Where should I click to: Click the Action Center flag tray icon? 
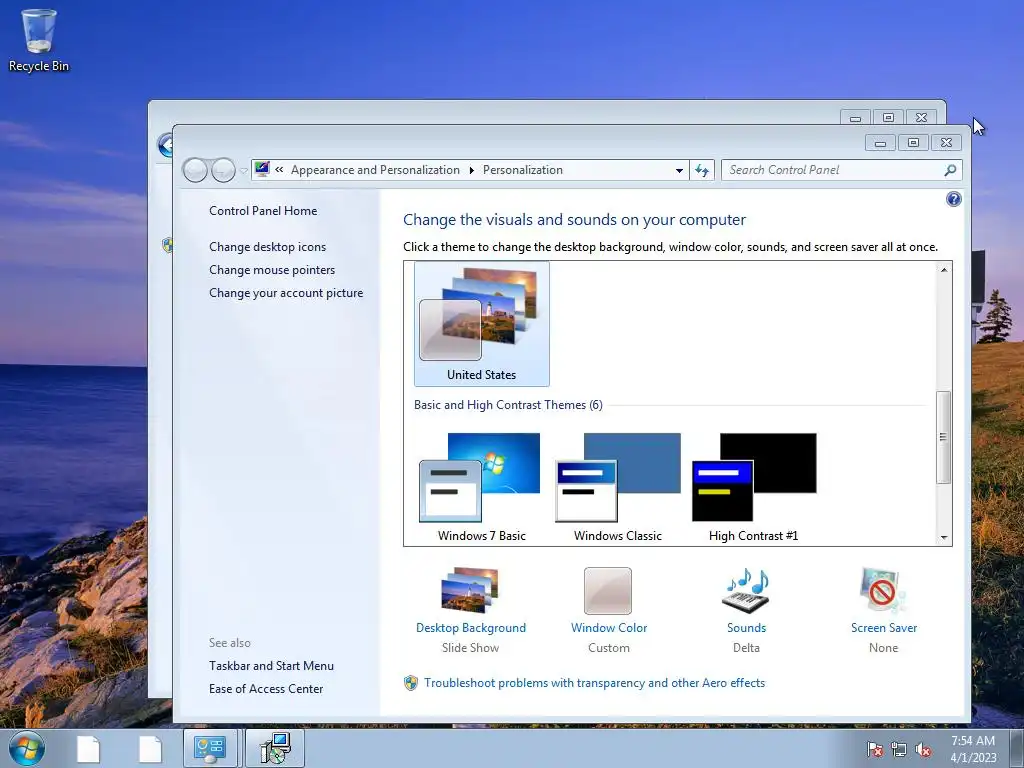[x=874, y=749]
